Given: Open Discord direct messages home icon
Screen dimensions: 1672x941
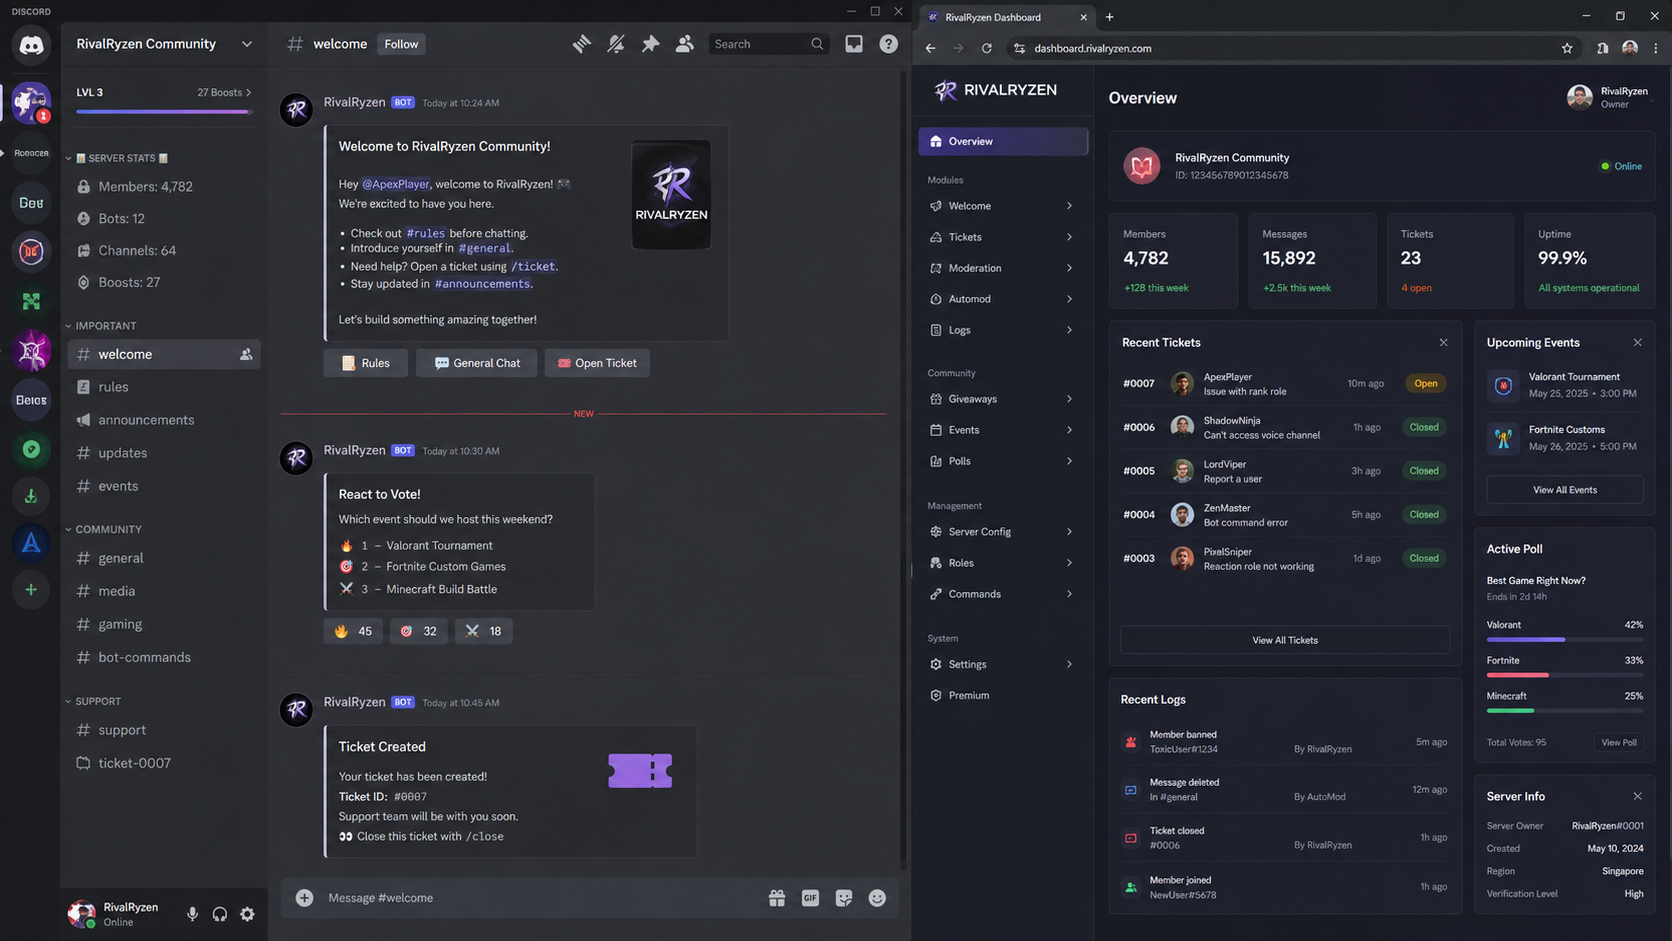Looking at the screenshot, I should click(x=31, y=45).
